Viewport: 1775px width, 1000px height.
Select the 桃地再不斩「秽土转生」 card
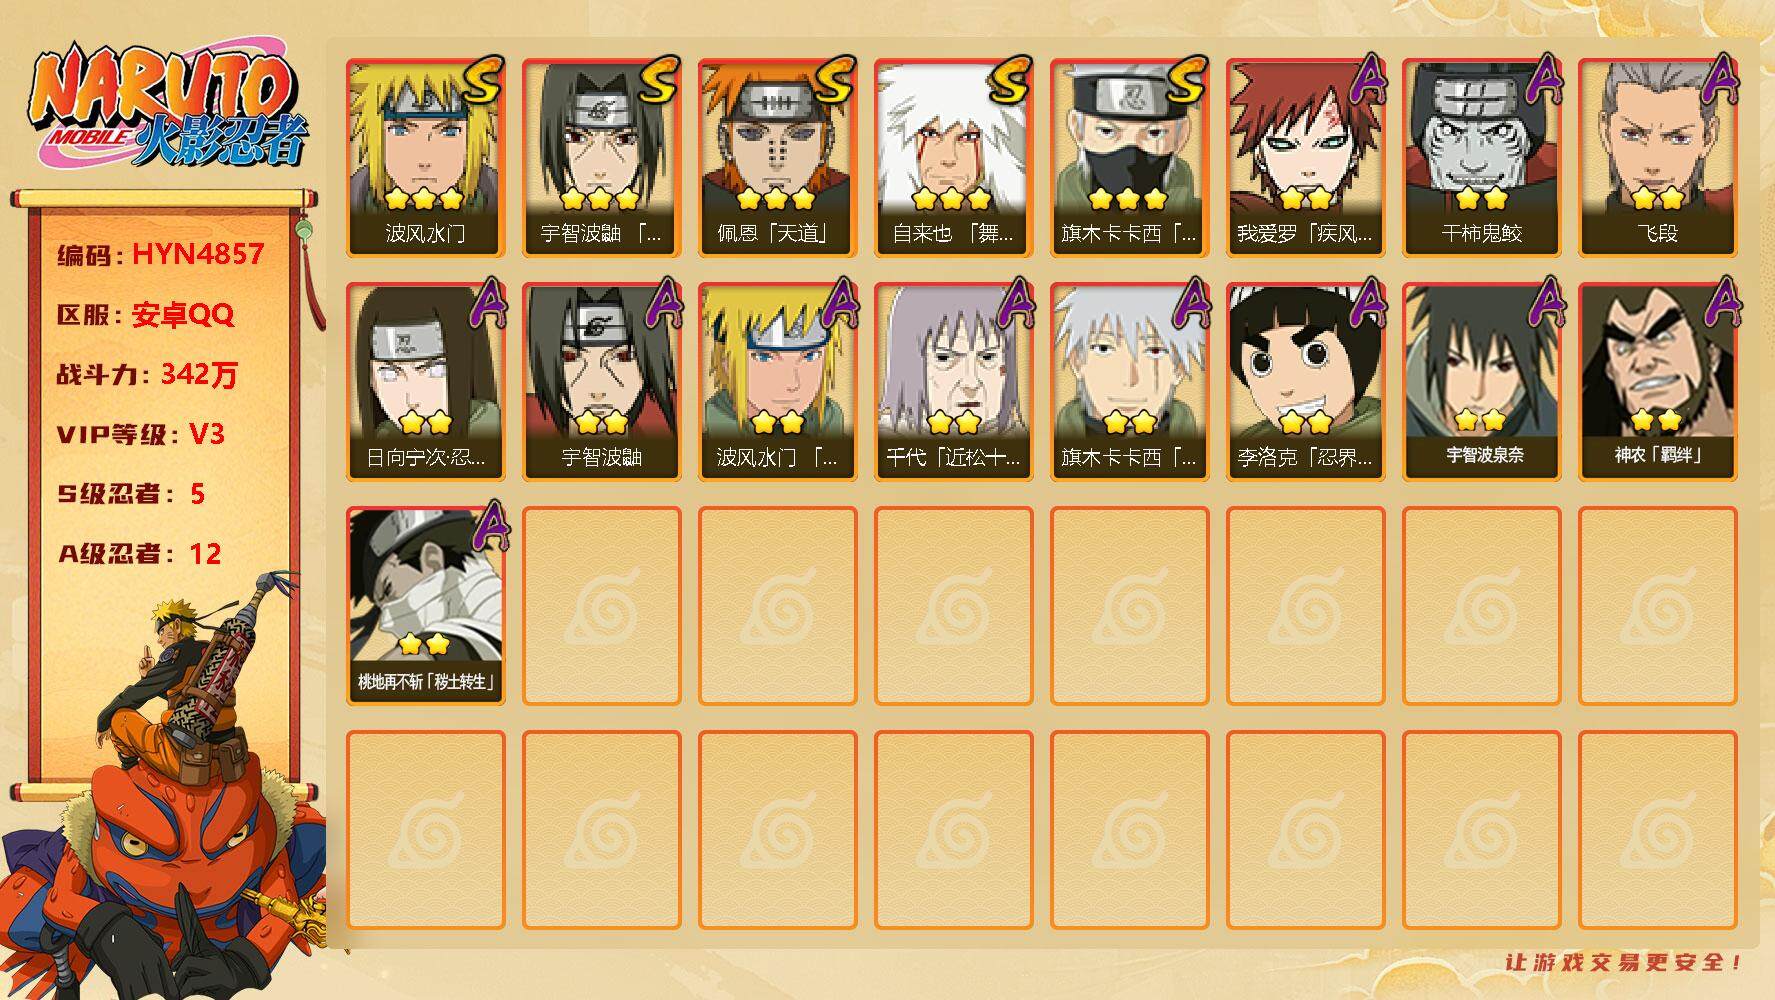[426, 606]
